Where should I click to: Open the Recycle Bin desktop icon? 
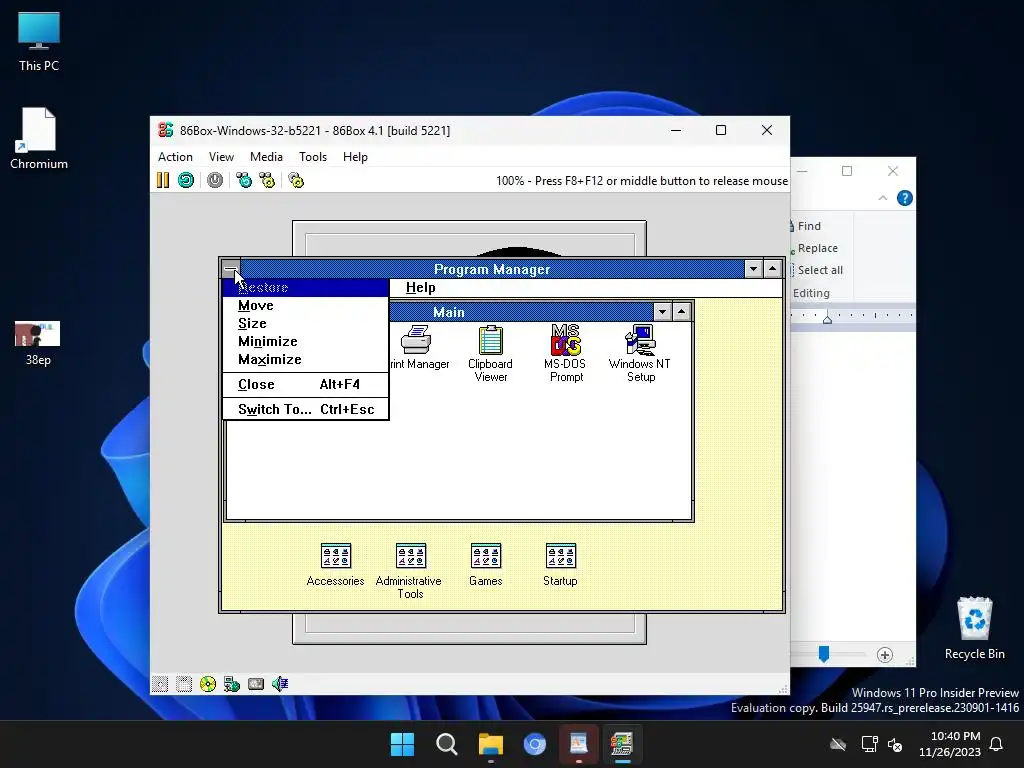(974, 628)
